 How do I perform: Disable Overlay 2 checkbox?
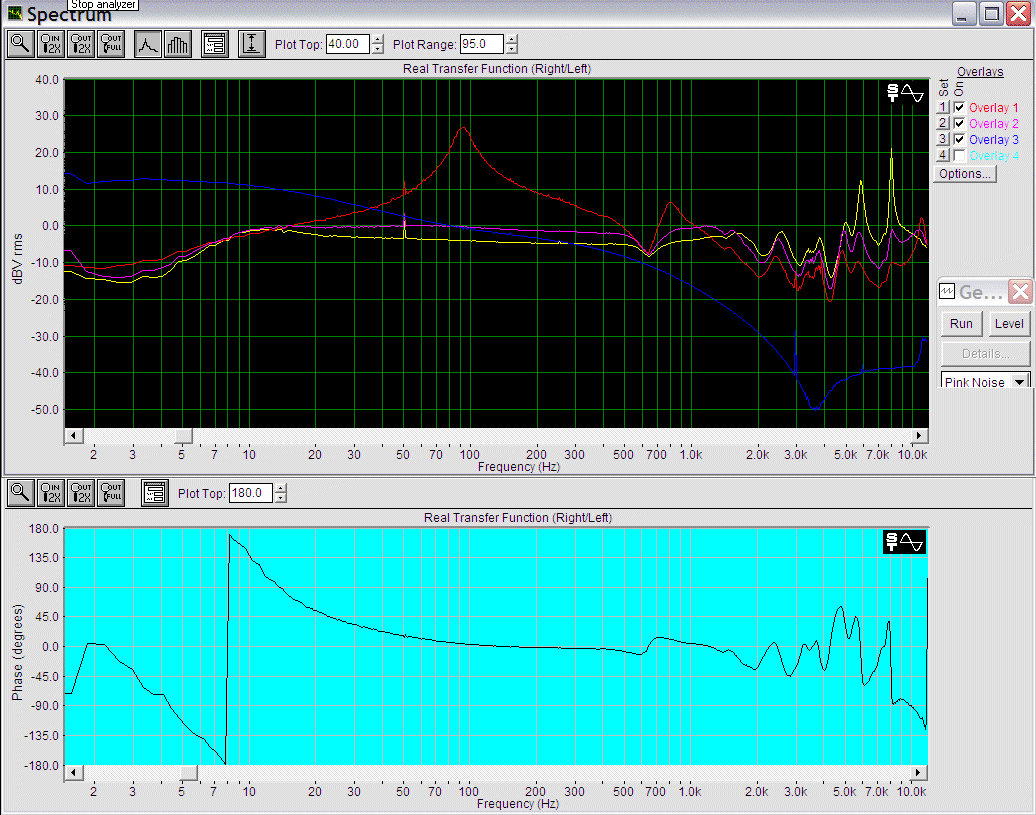(959, 124)
